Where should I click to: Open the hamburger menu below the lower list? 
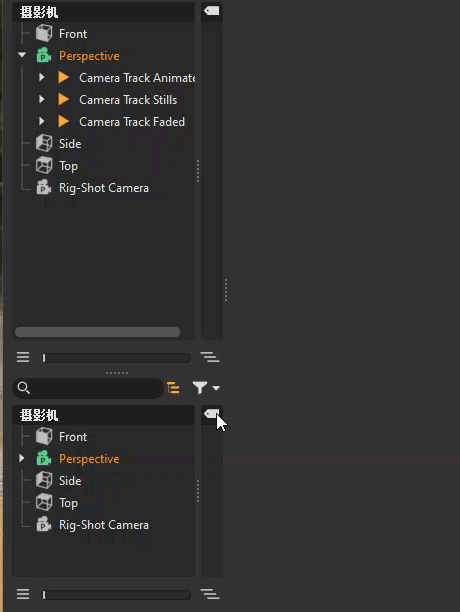pos(23,594)
